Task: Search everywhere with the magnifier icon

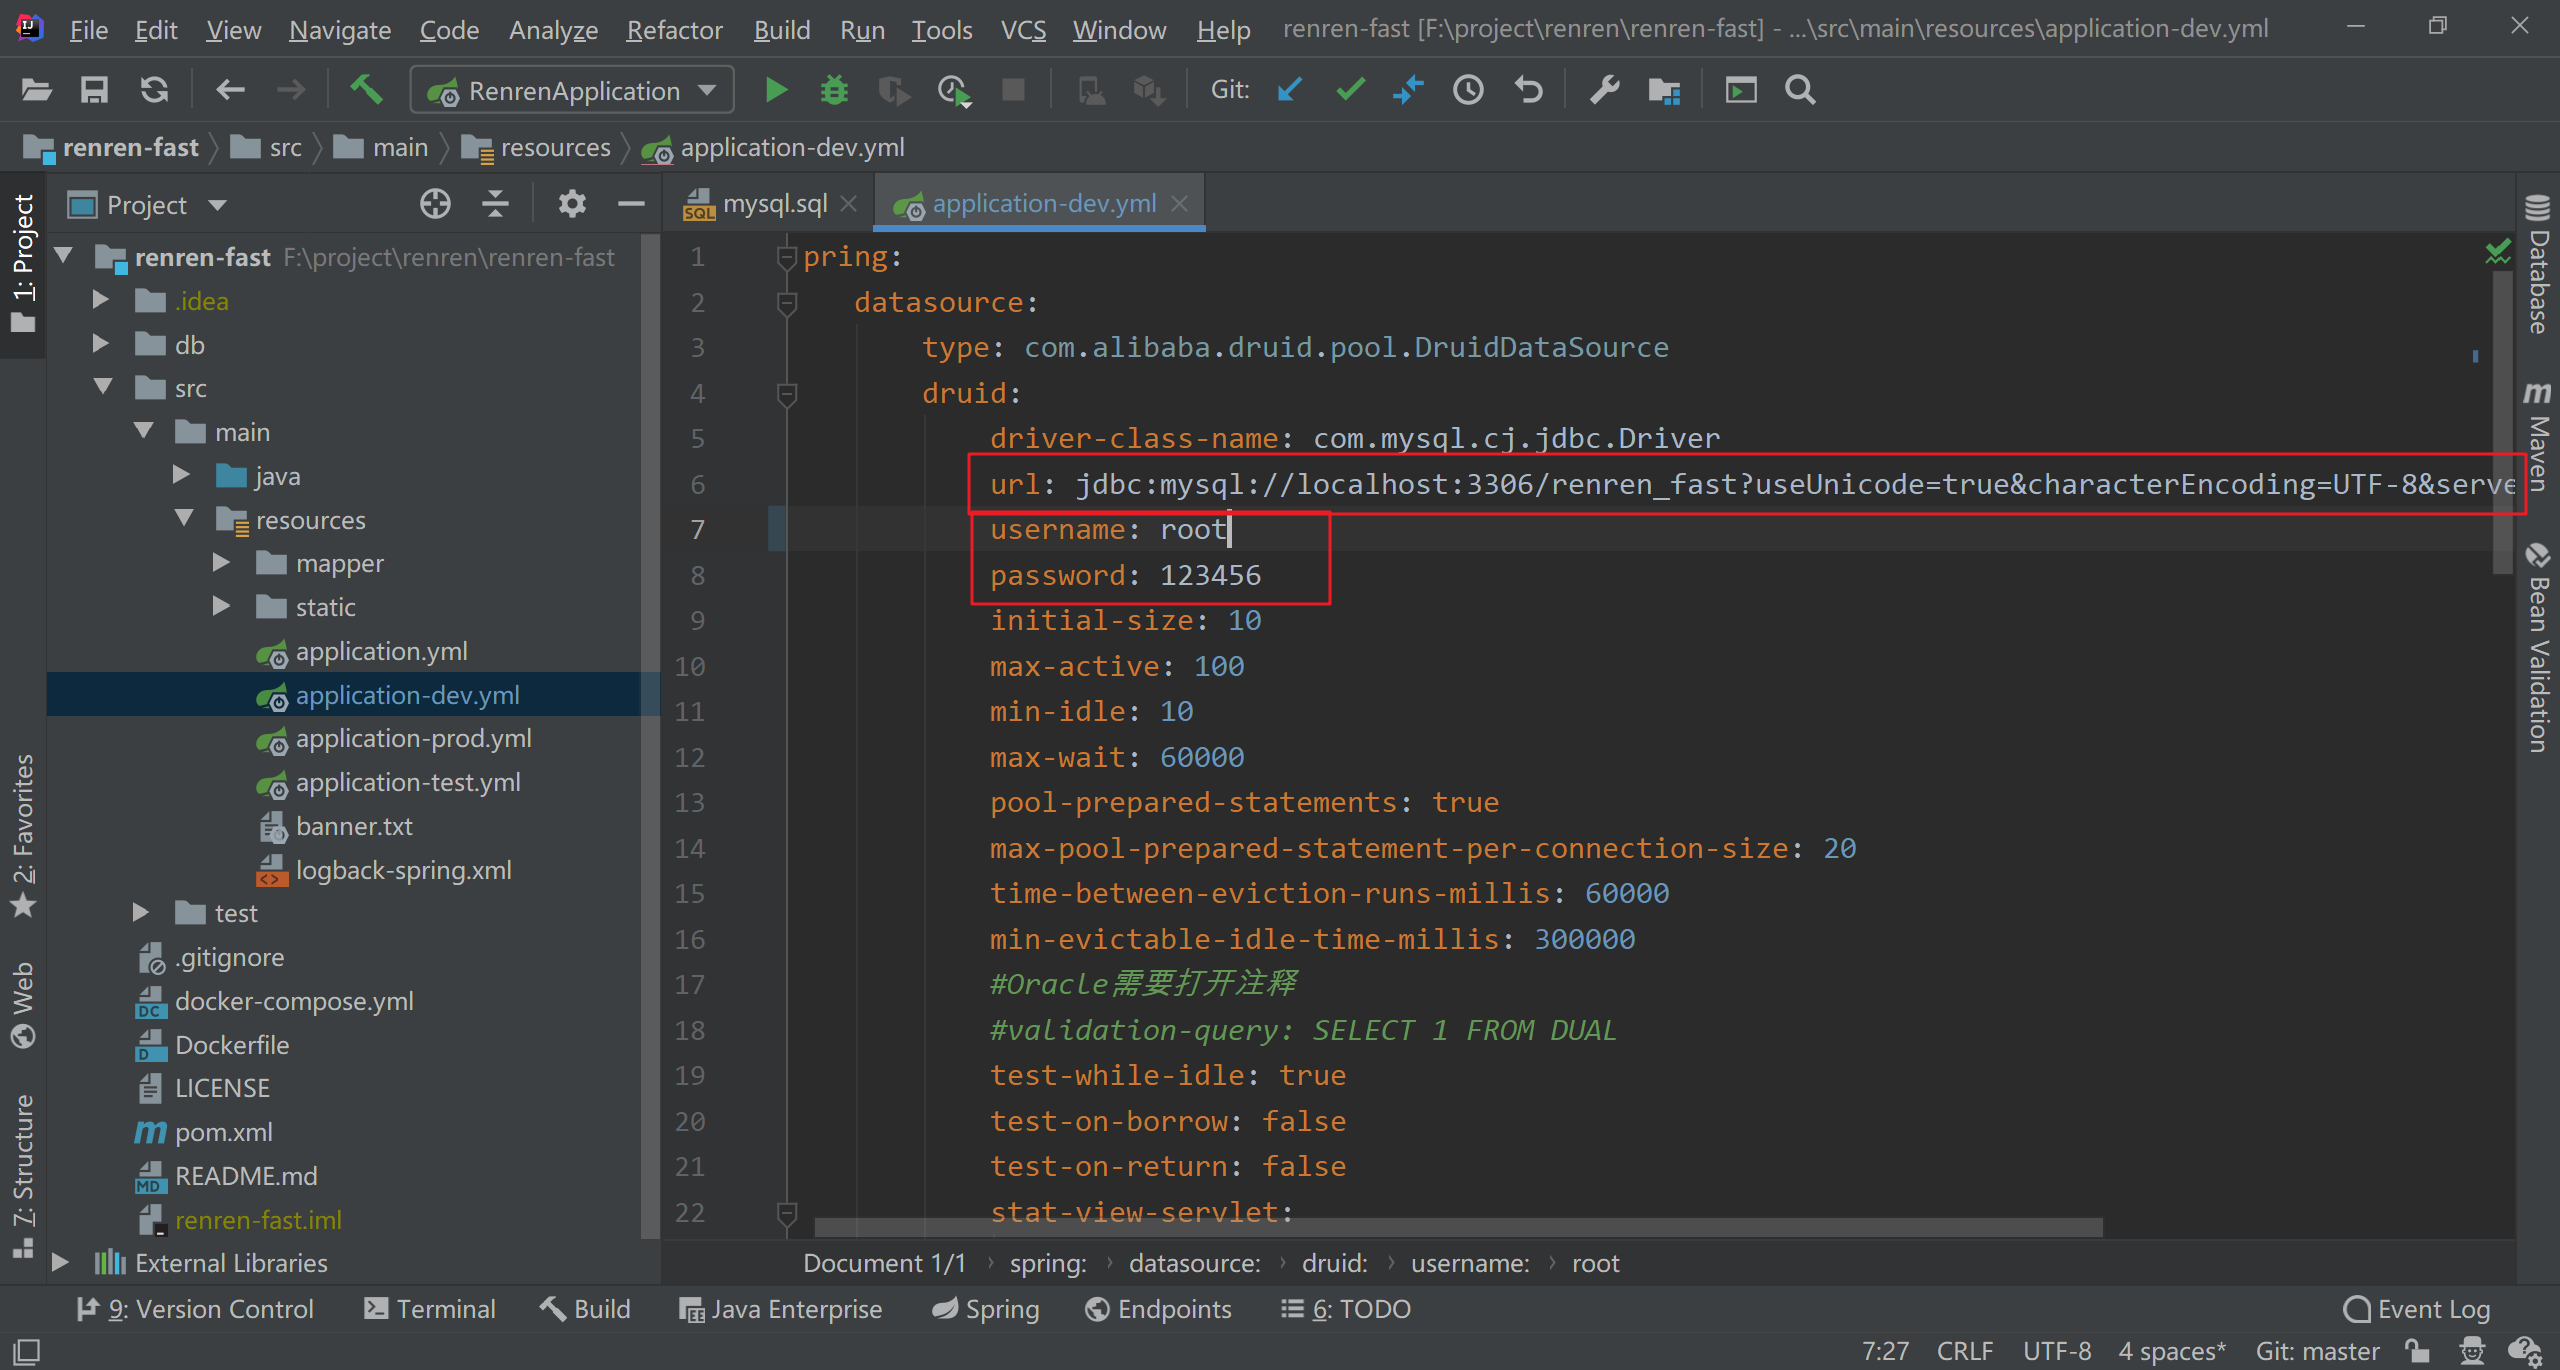Action: click(x=1800, y=91)
